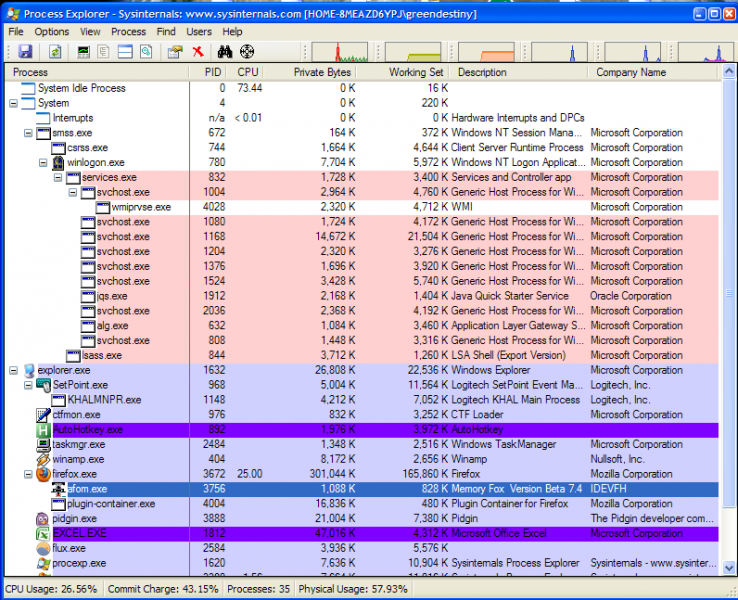Screen dimensions: 738x600
Task: Collapse the firefox.exe child processes
Action: click(x=28, y=474)
